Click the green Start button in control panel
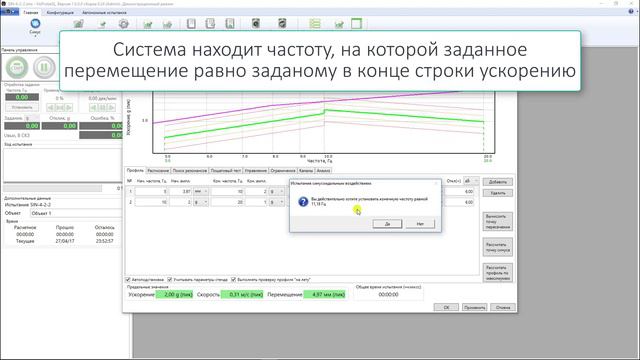 point(17,67)
